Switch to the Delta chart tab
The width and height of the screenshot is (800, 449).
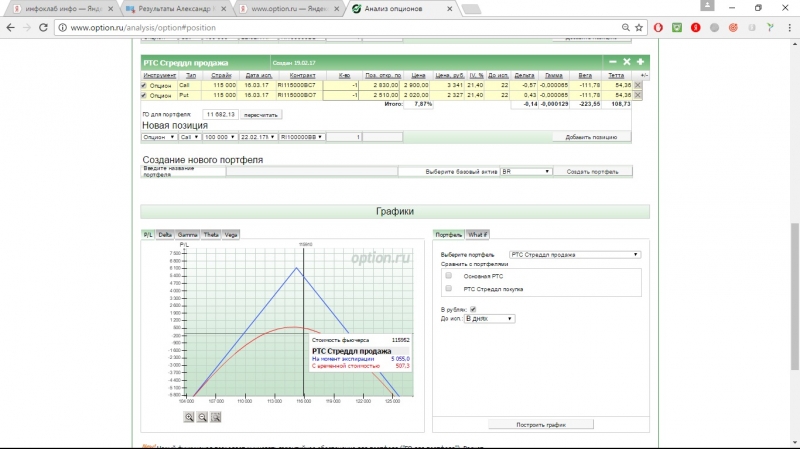(x=165, y=235)
